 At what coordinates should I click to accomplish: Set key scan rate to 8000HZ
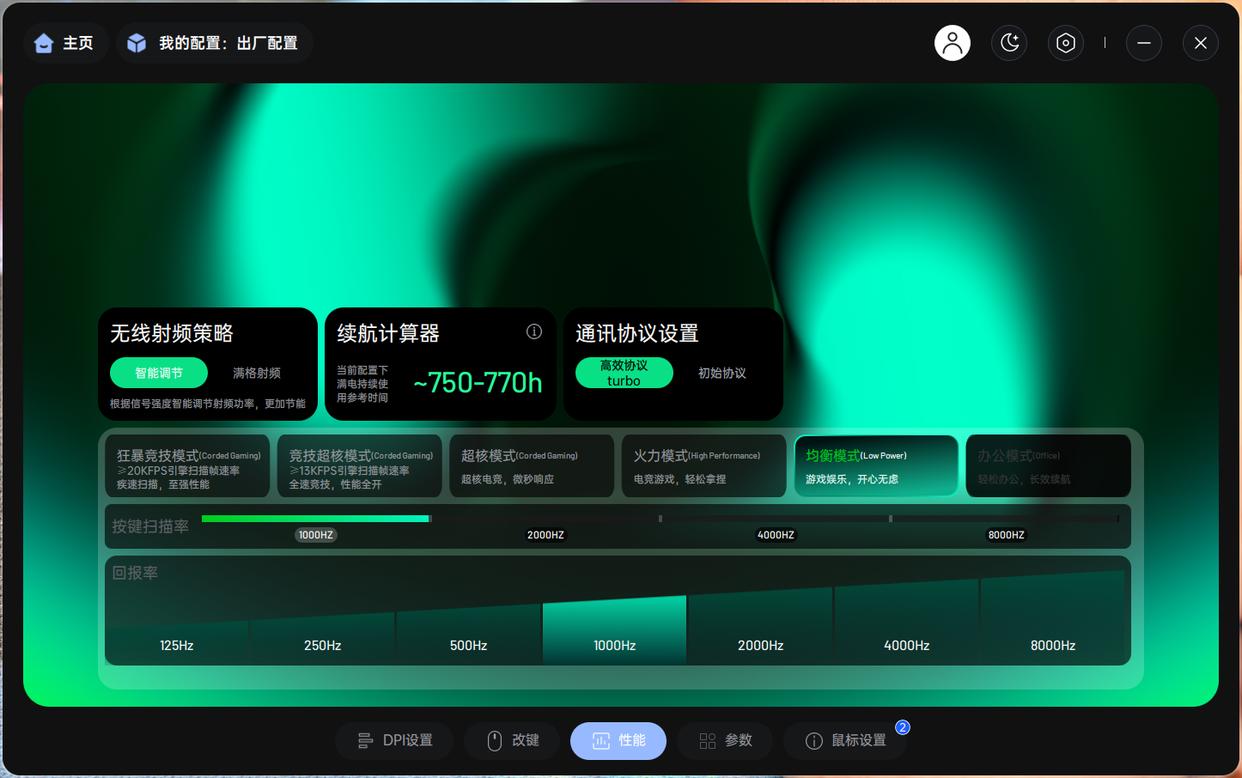1006,535
